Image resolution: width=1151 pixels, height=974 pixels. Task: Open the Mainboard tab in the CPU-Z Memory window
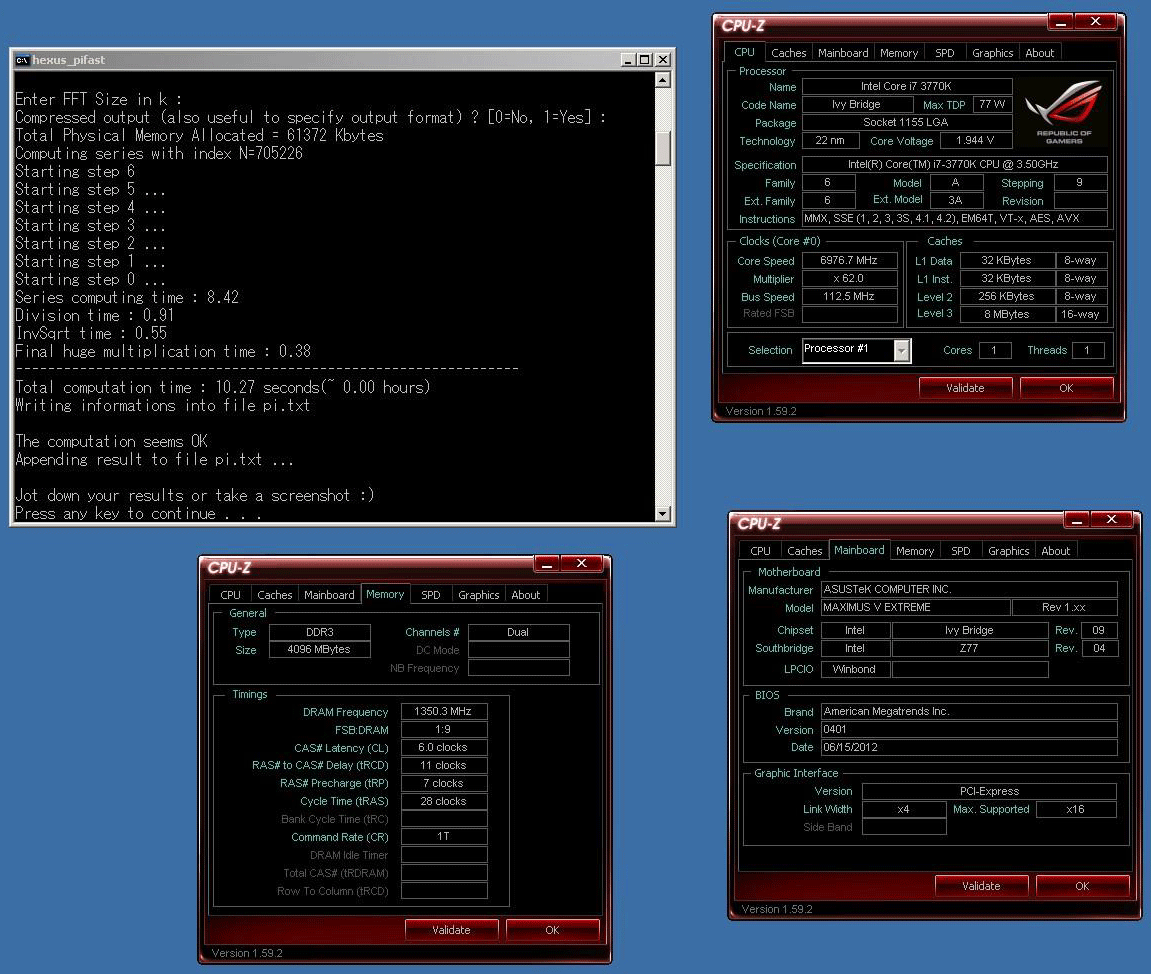[329, 595]
